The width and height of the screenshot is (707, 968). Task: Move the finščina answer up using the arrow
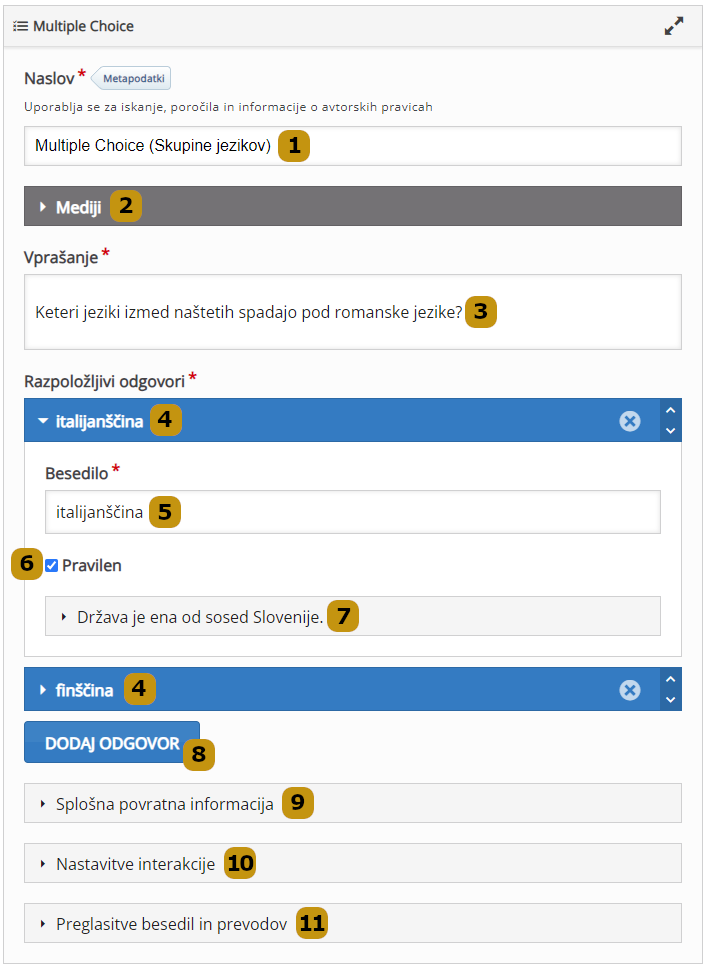(x=672, y=681)
